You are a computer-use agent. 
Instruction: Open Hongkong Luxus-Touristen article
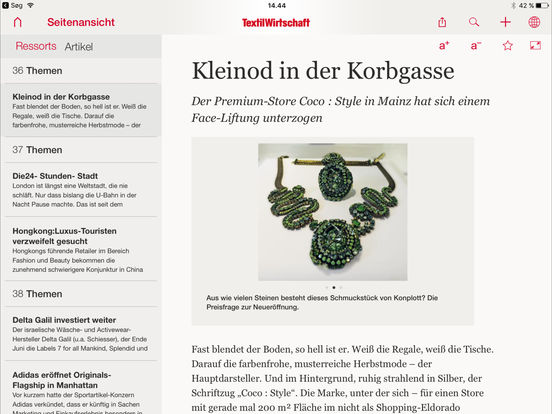pyautogui.click(x=81, y=250)
